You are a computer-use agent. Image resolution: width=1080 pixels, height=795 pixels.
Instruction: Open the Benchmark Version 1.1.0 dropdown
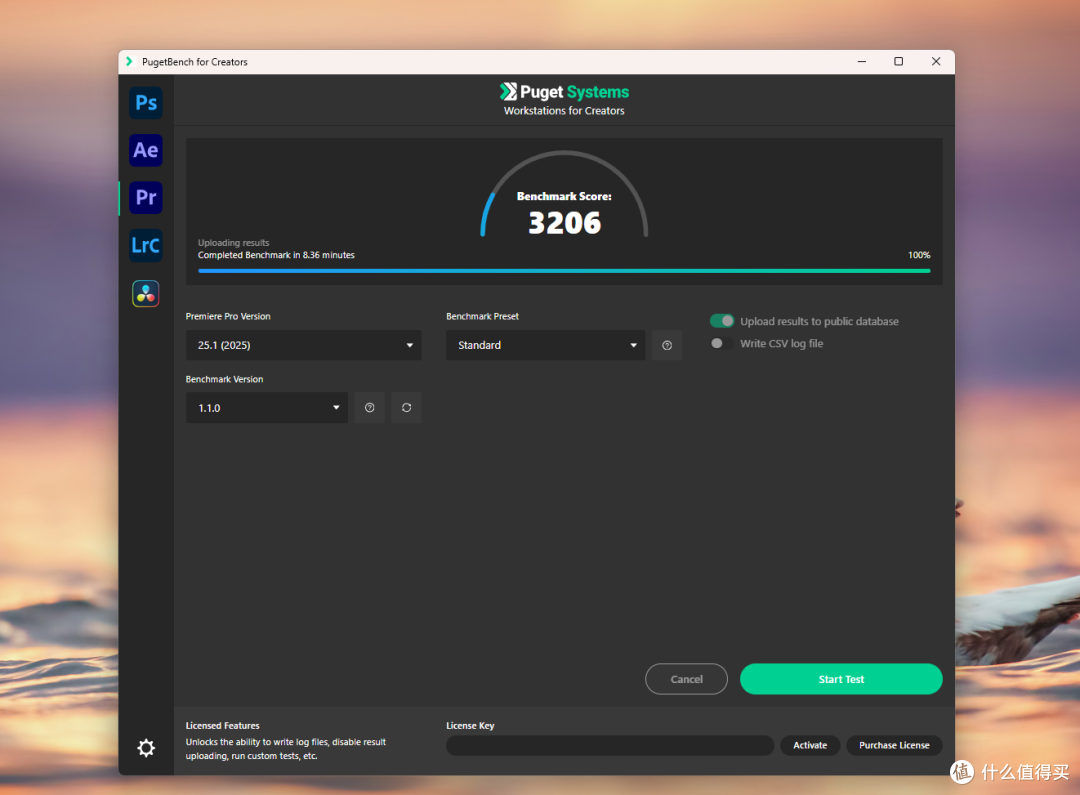click(267, 408)
